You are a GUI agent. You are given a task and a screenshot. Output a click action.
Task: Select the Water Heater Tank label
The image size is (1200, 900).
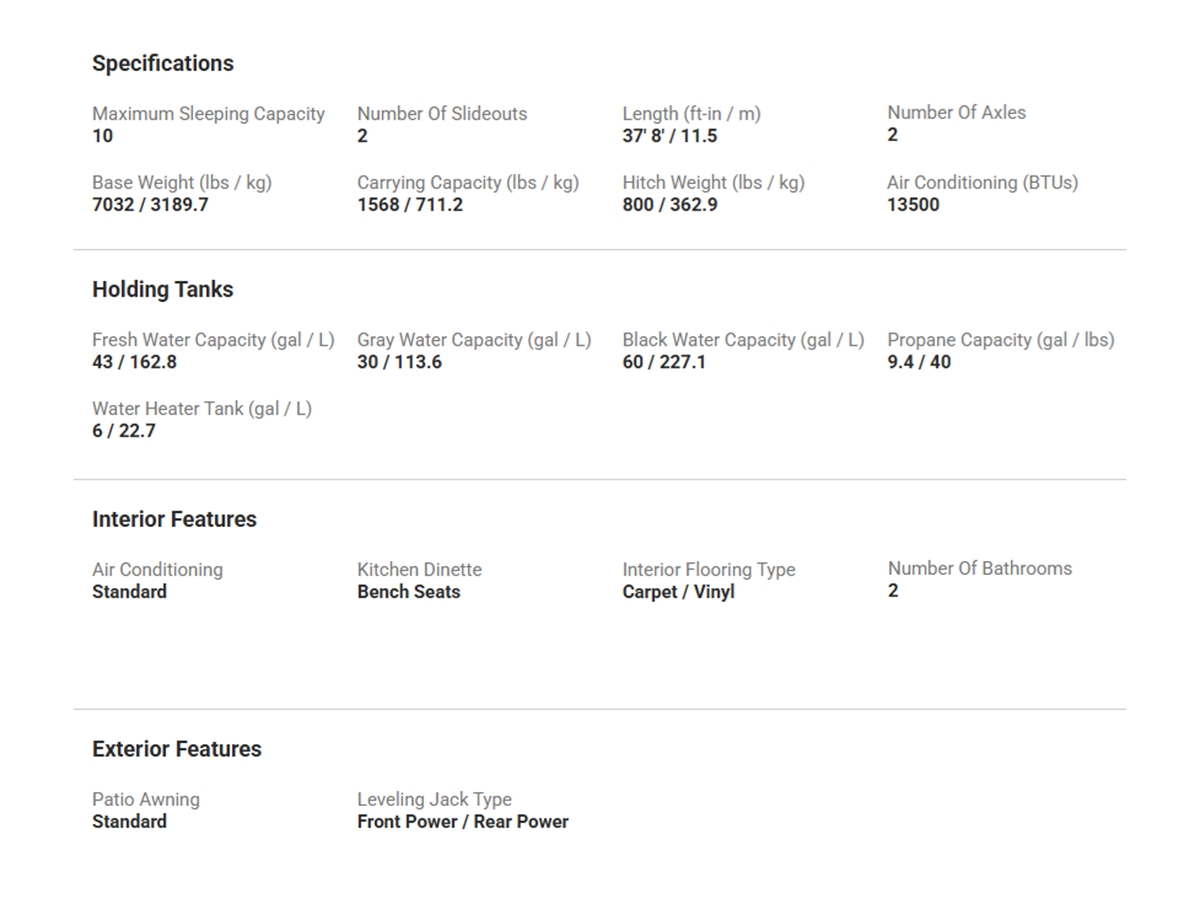pyautogui.click(x=202, y=409)
